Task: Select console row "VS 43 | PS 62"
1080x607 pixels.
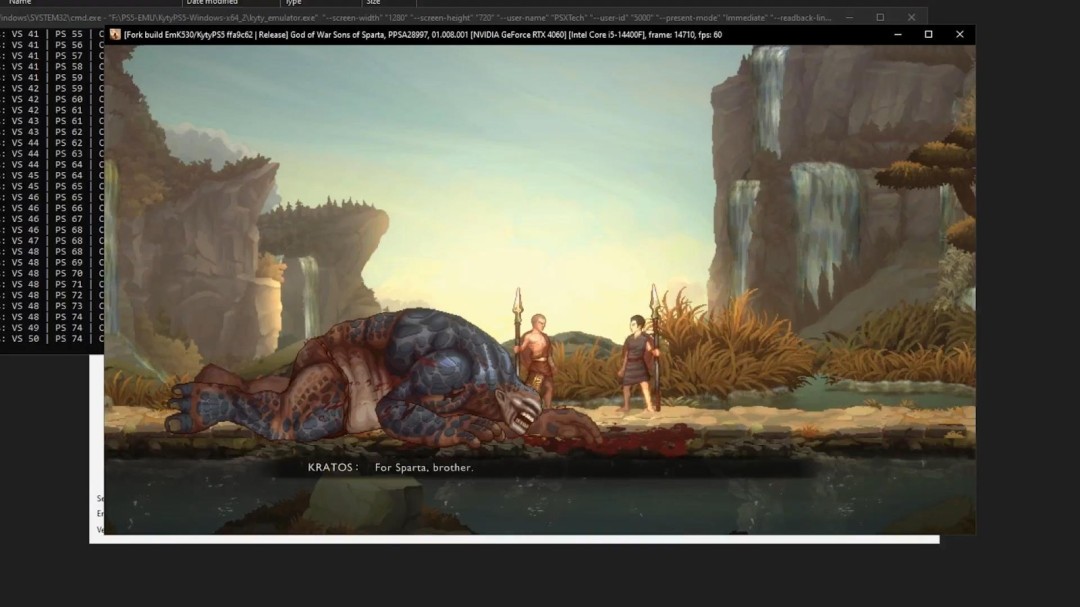Action: [x=52, y=132]
